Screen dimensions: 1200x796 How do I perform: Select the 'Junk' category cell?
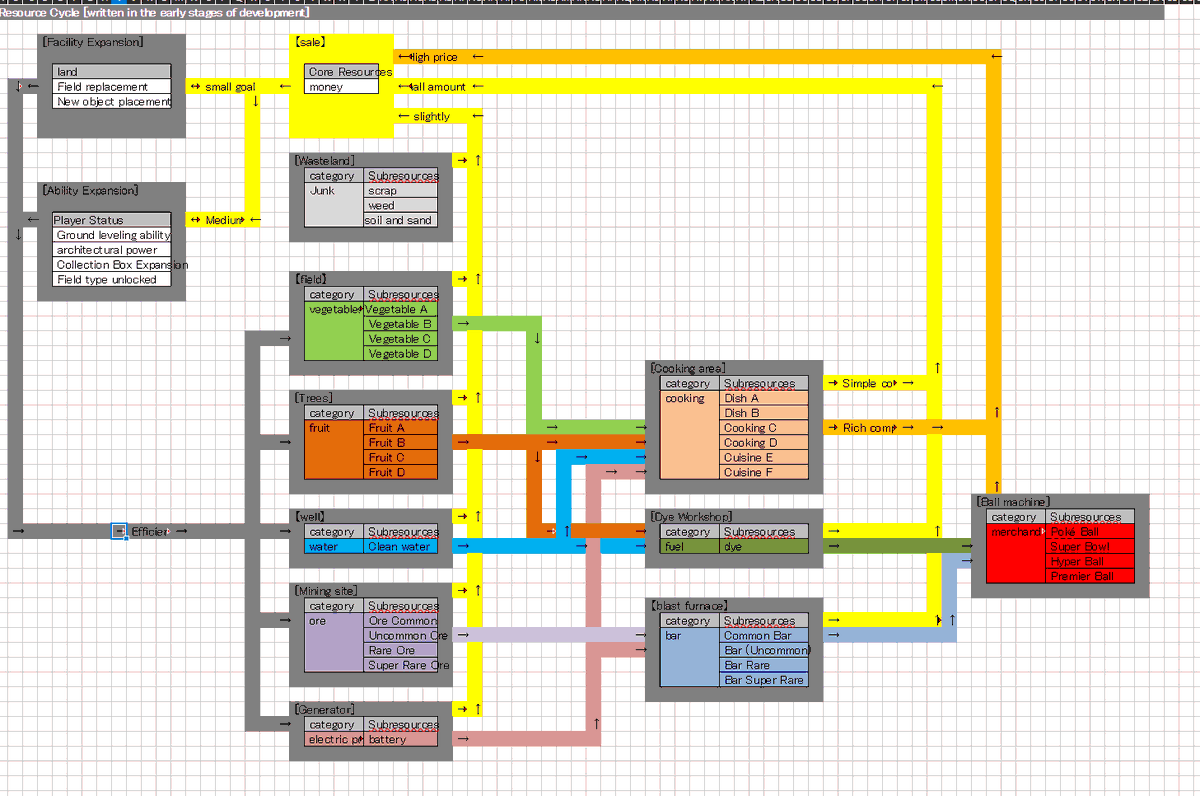[x=333, y=205]
